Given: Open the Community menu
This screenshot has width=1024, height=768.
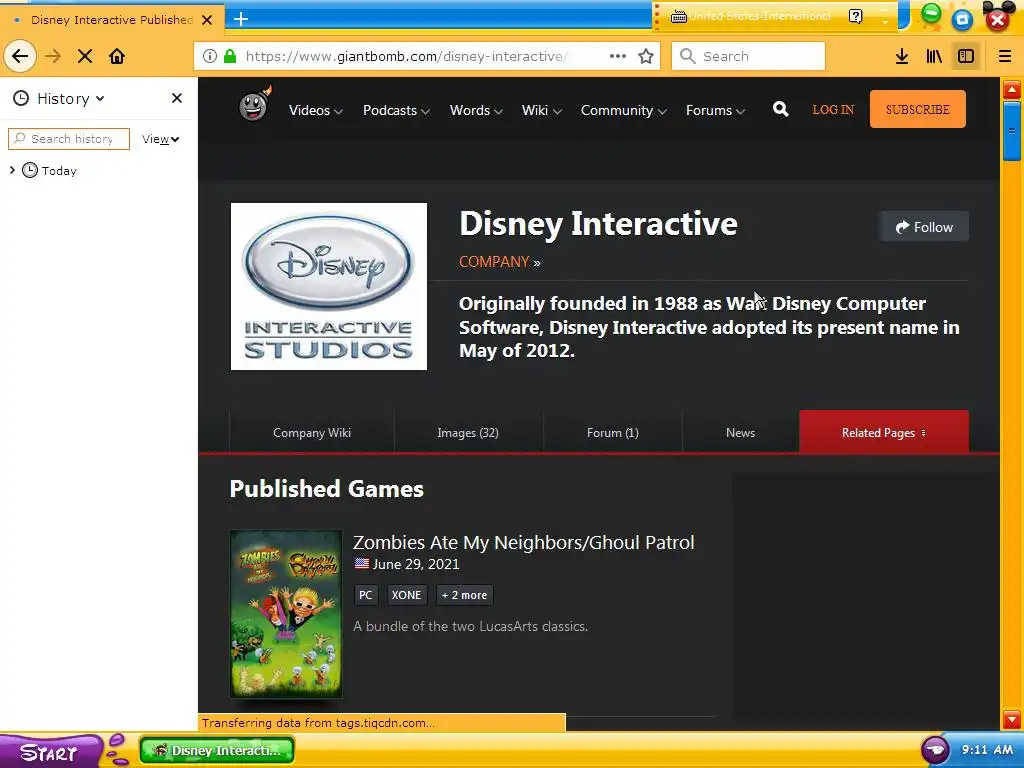Looking at the screenshot, I should (624, 110).
